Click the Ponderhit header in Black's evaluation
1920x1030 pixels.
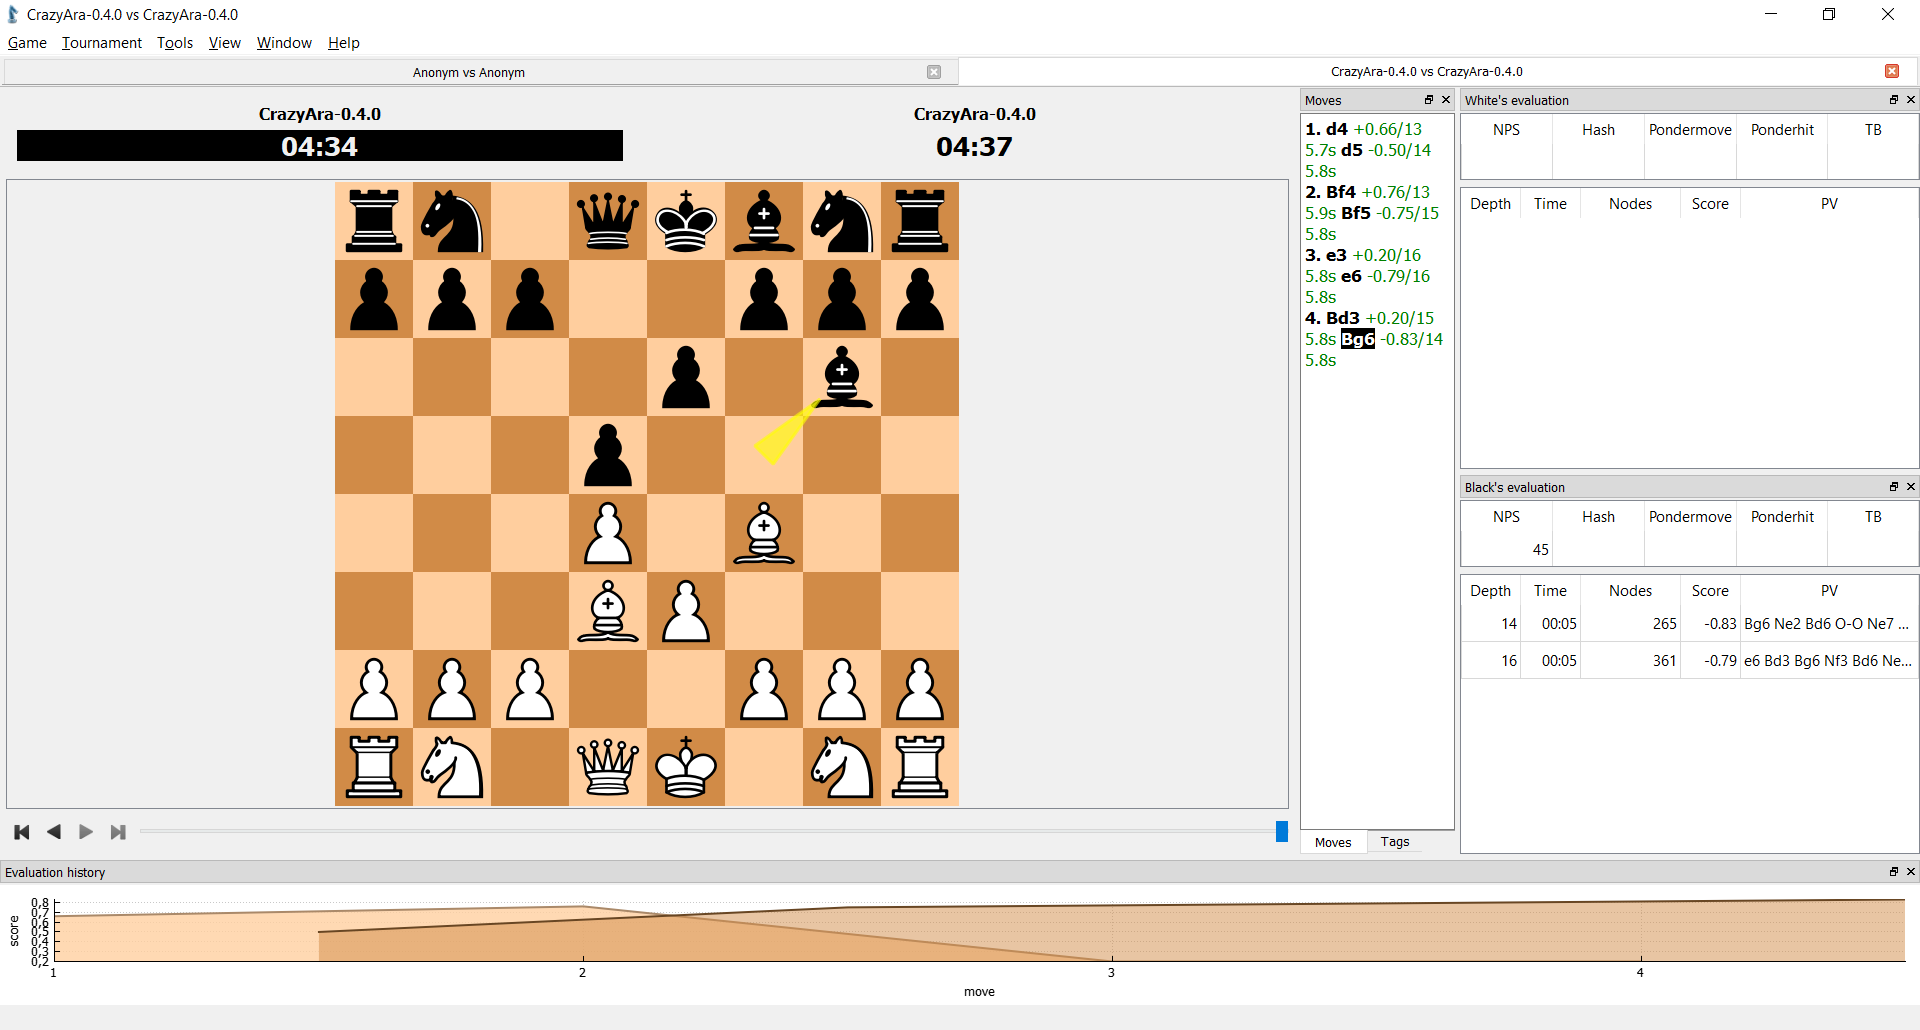pos(1782,517)
